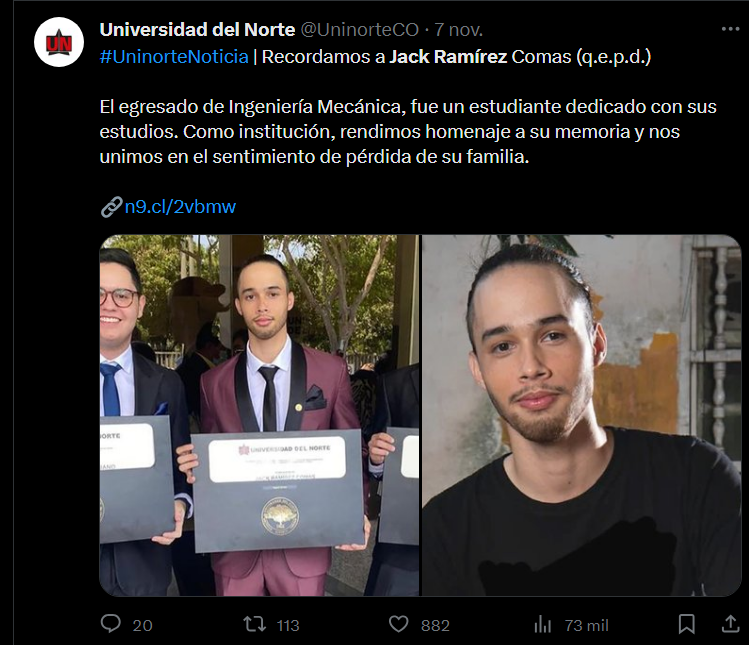Open the portrait photo in black shirt
The width and height of the screenshot is (749, 645).
tap(581, 415)
